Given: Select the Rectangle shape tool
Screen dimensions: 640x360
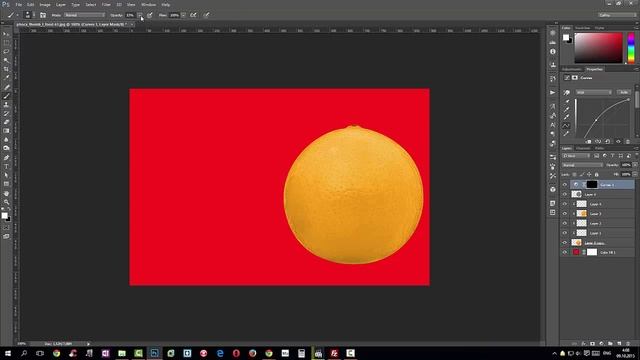Looking at the screenshot, I should pyautogui.click(x=6, y=184).
